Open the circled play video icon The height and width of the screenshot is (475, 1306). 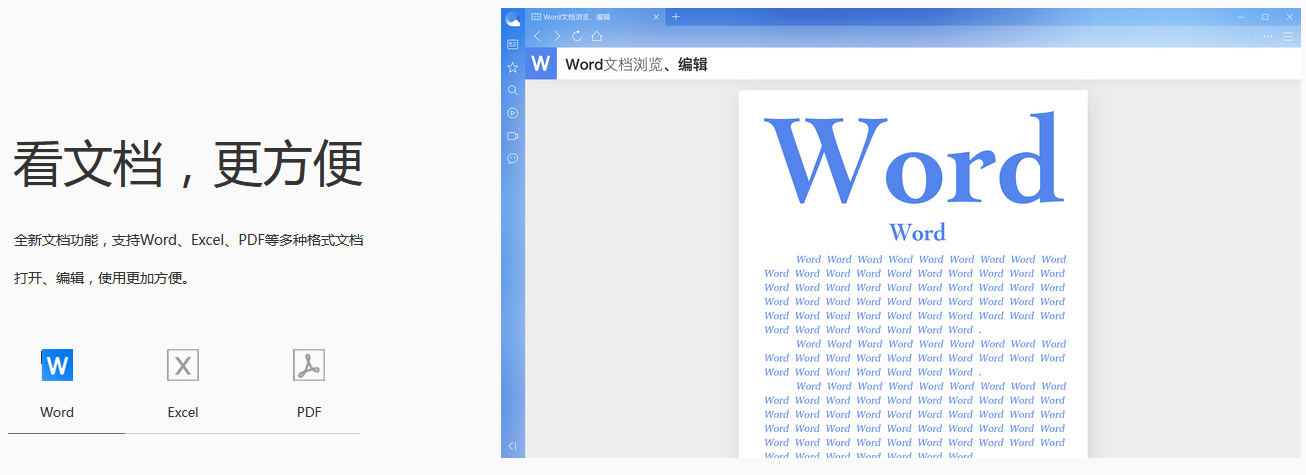coord(513,113)
